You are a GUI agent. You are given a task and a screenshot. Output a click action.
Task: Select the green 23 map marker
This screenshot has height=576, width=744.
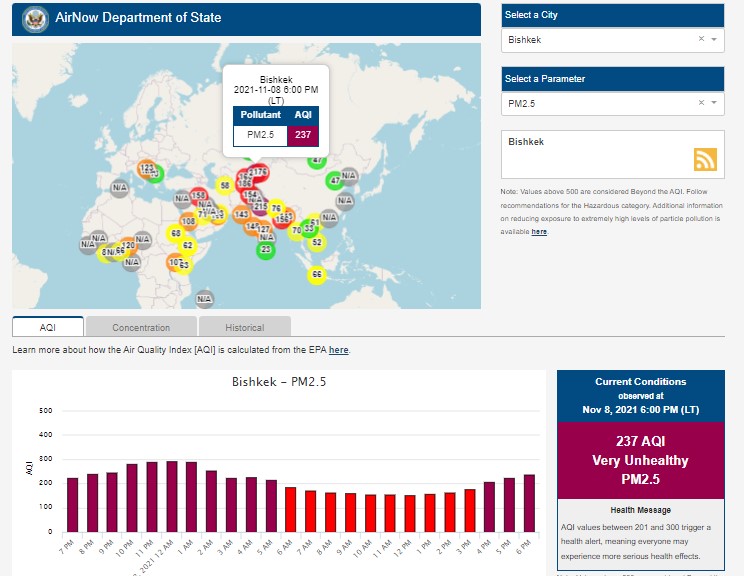(x=265, y=249)
